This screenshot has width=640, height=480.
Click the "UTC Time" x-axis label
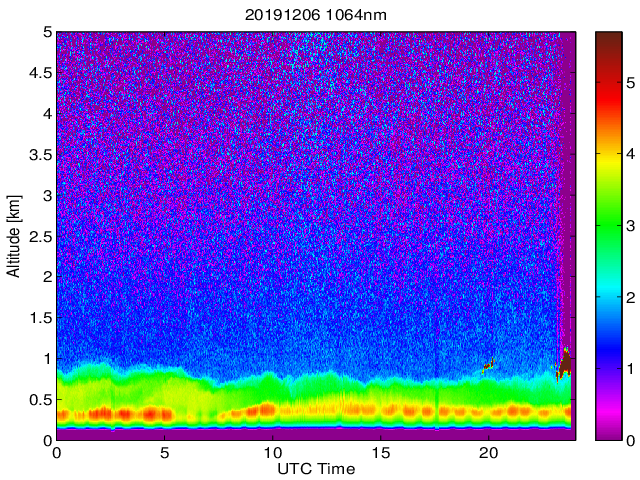[315, 469]
